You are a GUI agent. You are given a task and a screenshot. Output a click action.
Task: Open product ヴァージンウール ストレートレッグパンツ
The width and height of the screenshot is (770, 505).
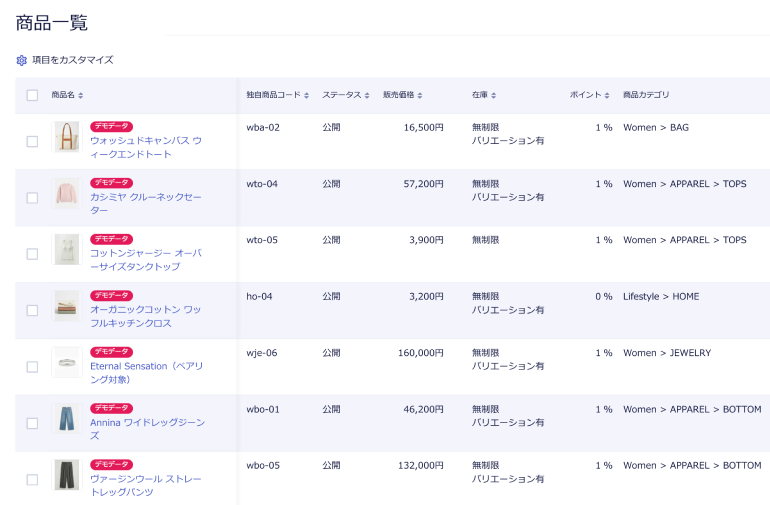pyautogui.click(x=146, y=485)
